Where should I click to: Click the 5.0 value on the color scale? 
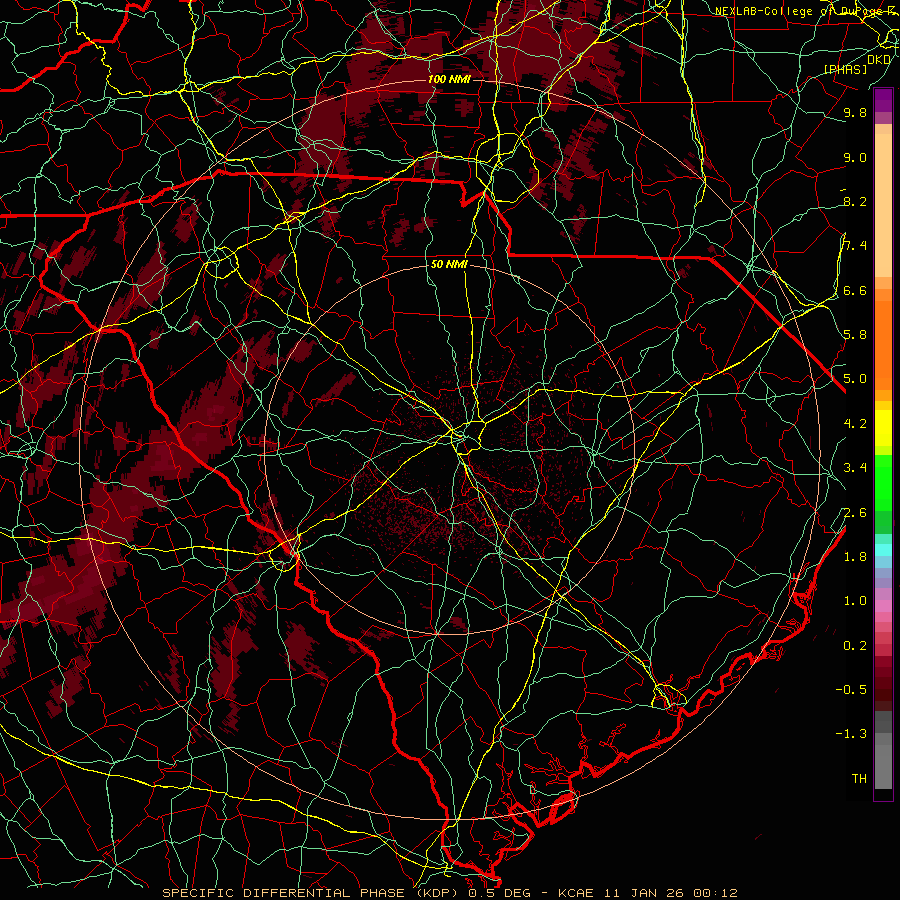855,379
